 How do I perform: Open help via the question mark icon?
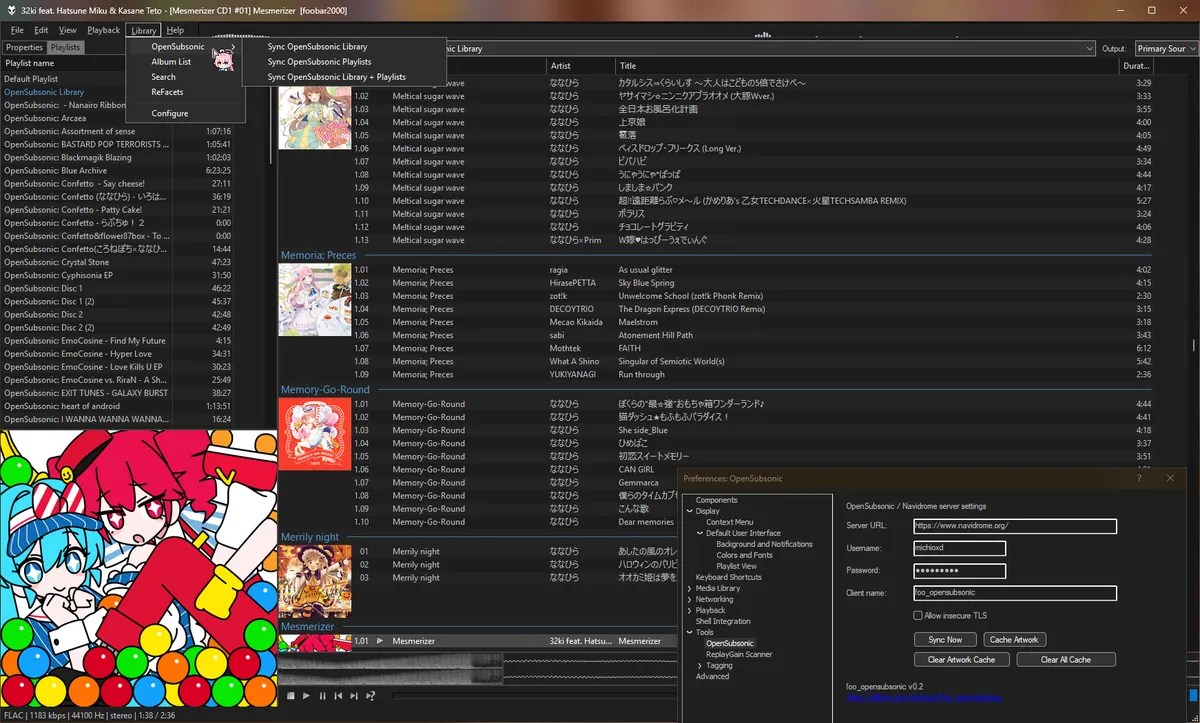[x=1139, y=478]
